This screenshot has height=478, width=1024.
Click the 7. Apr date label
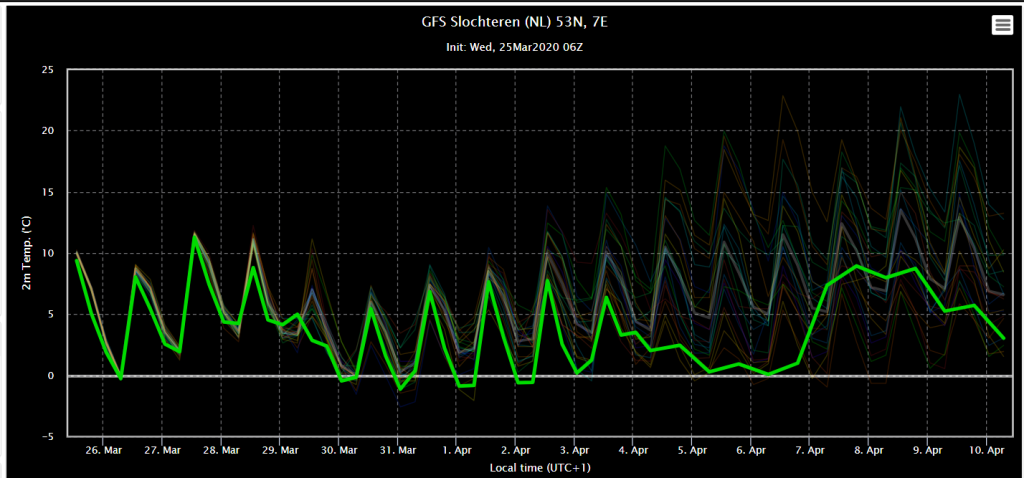pyautogui.click(x=808, y=451)
